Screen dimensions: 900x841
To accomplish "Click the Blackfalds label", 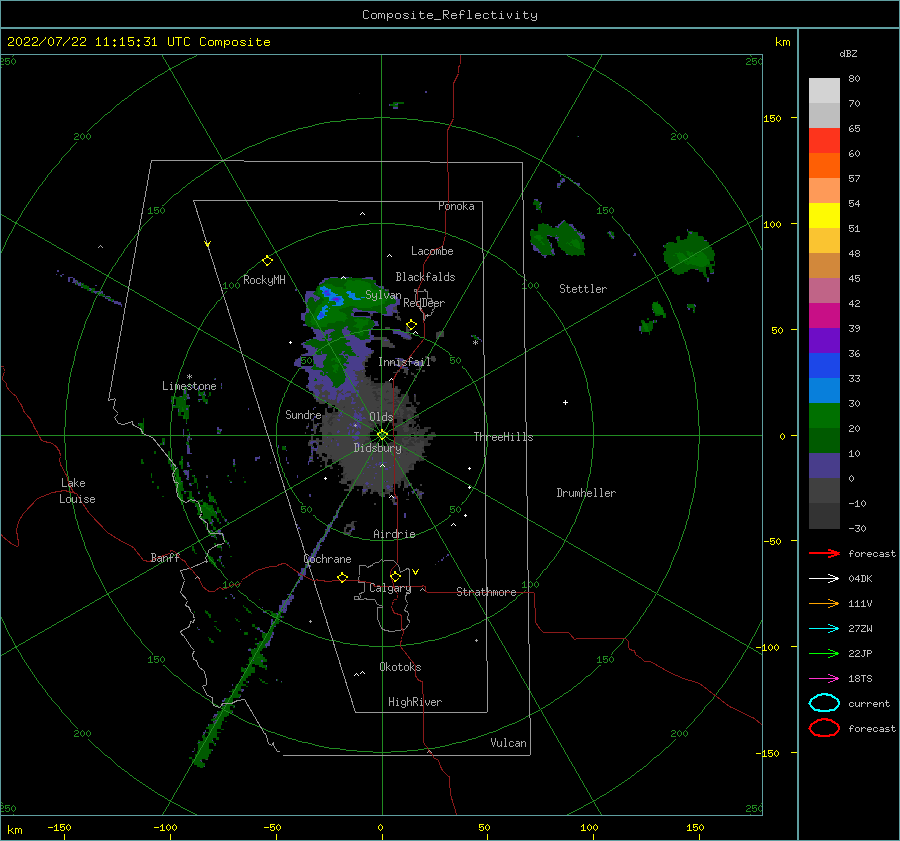I will point(425,277).
